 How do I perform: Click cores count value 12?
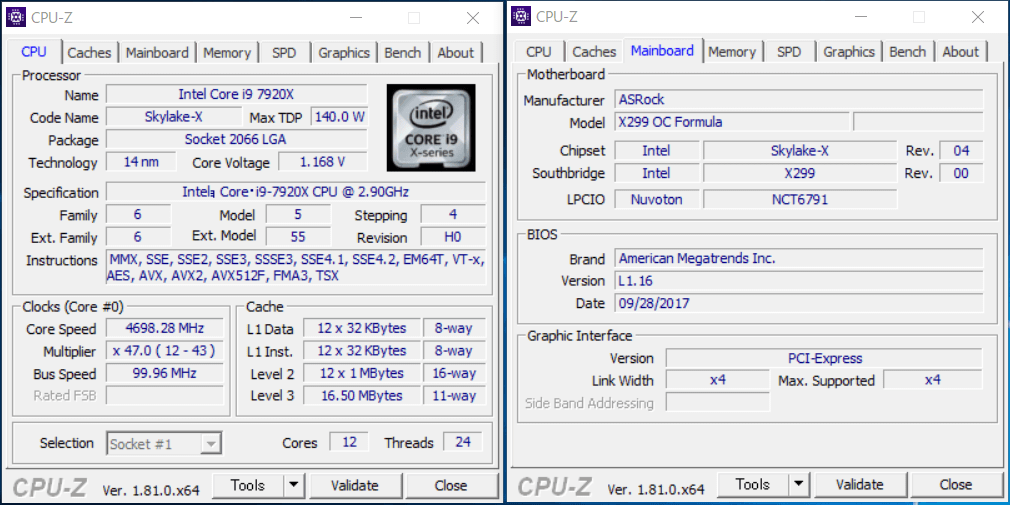point(348,442)
